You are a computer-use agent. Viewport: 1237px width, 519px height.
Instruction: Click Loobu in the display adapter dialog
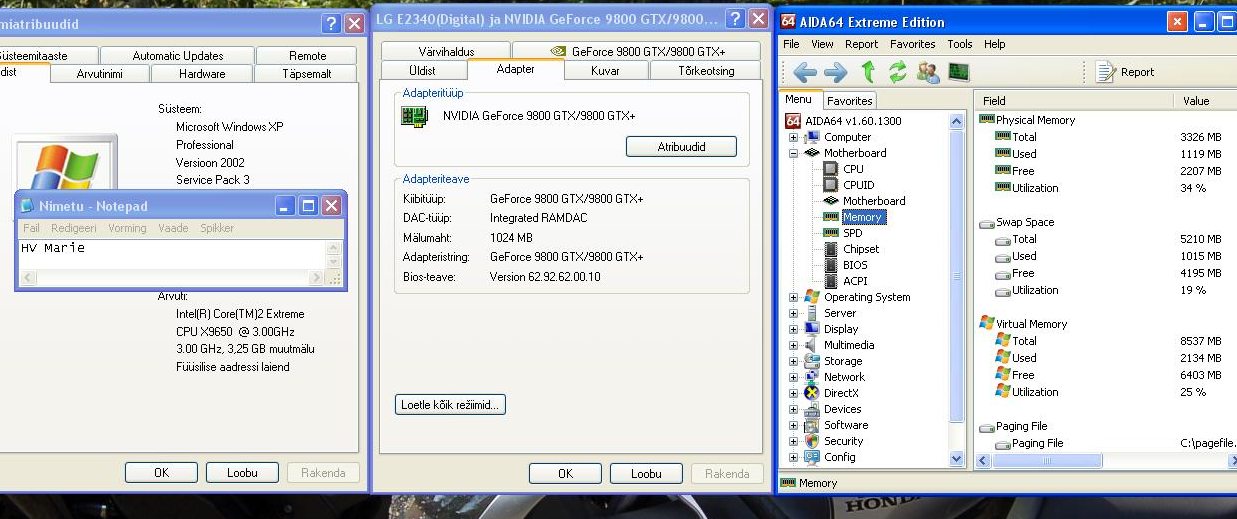click(646, 473)
